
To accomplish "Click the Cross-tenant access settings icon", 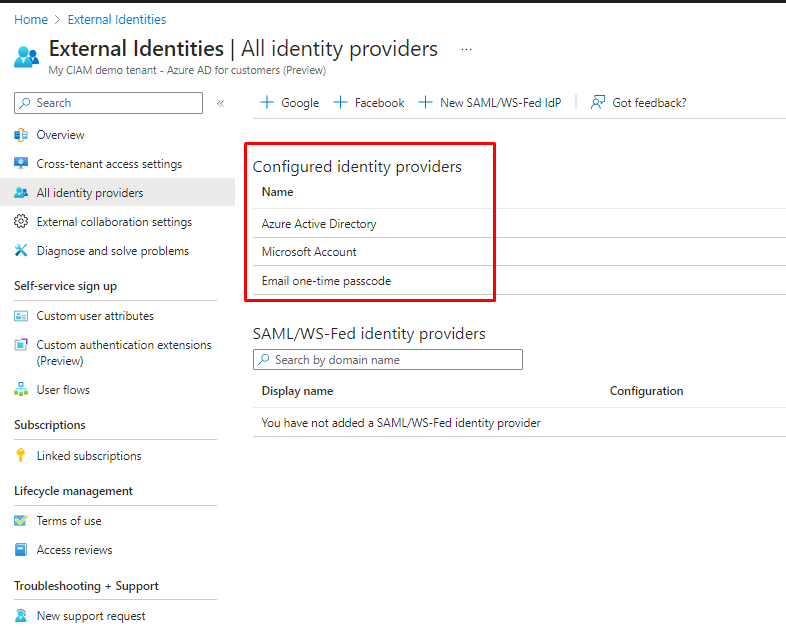I will [21, 164].
